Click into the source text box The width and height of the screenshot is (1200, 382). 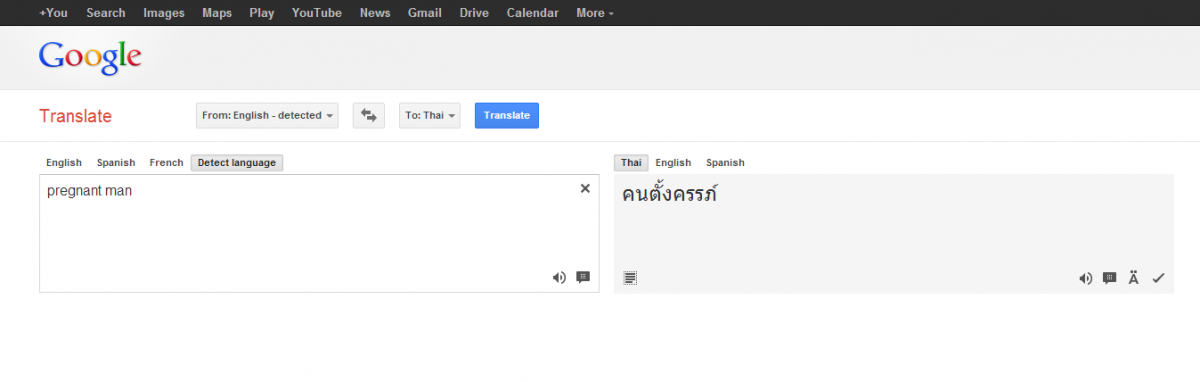[x=319, y=233]
